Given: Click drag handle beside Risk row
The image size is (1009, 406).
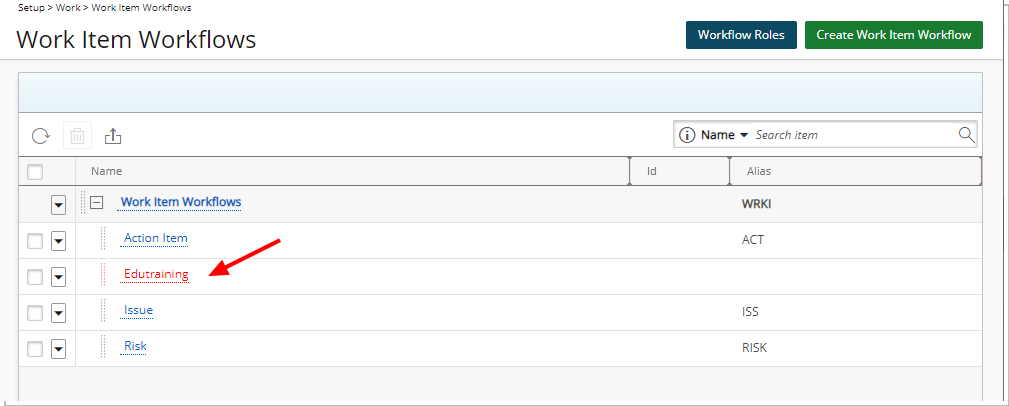Looking at the screenshot, I should point(103,346).
